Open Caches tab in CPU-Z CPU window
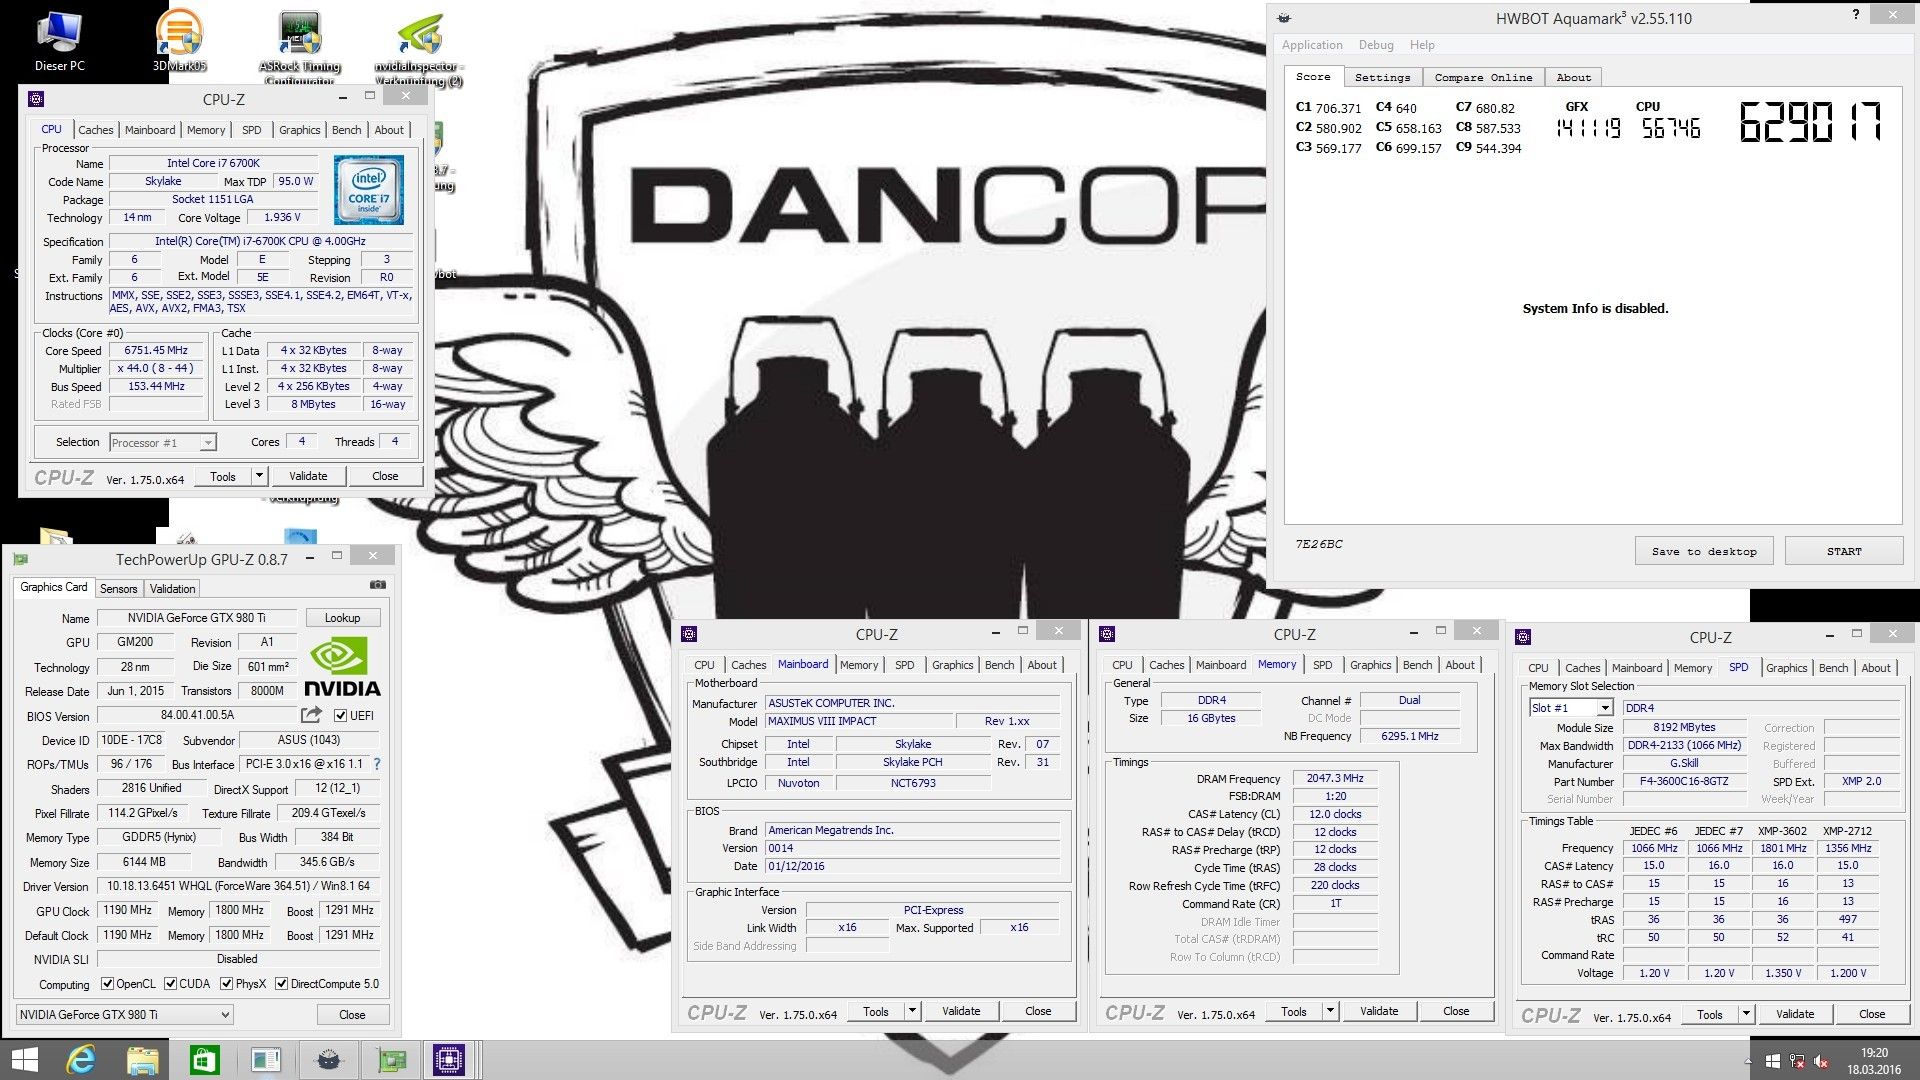Screen dimensions: 1920x1080 click(x=95, y=130)
